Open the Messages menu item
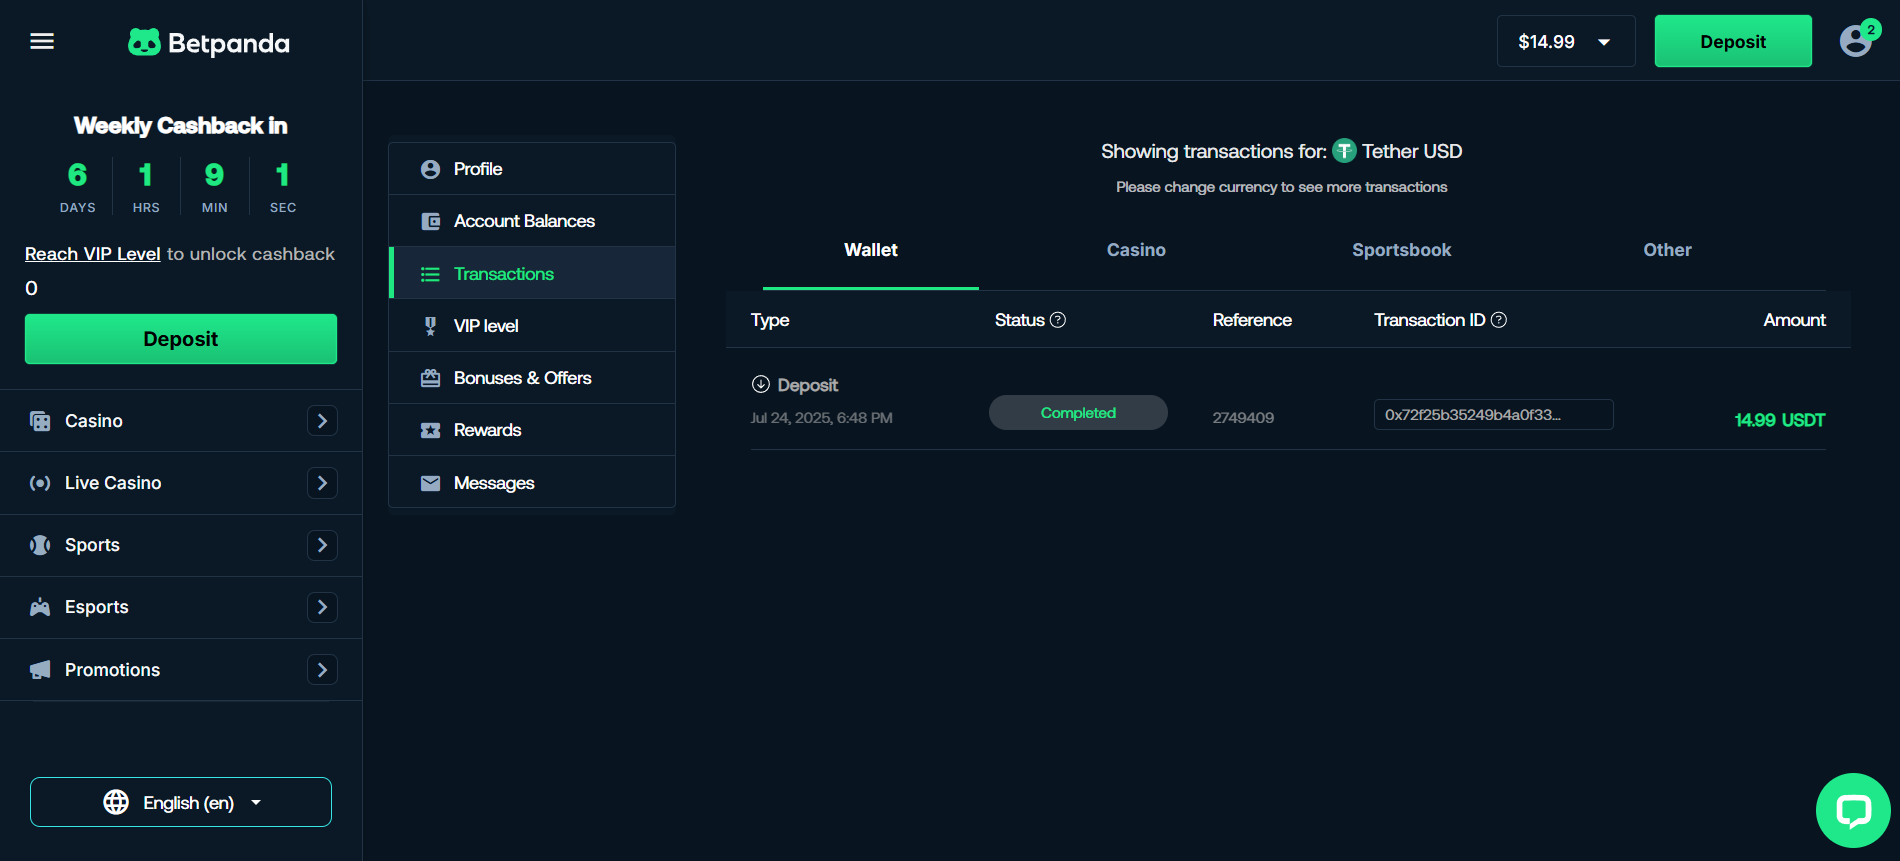The height and width of the screenshot is (861, 1900). pyautogui.click(x=532, y=482)
